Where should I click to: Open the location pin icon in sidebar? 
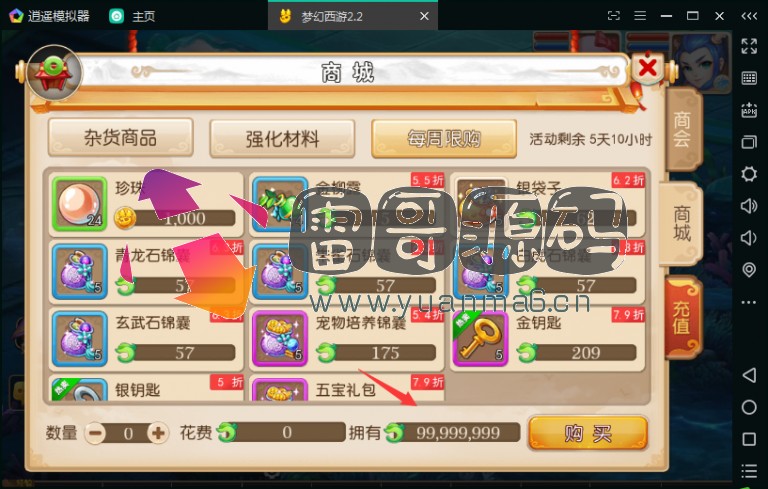(x=749, y=270)
